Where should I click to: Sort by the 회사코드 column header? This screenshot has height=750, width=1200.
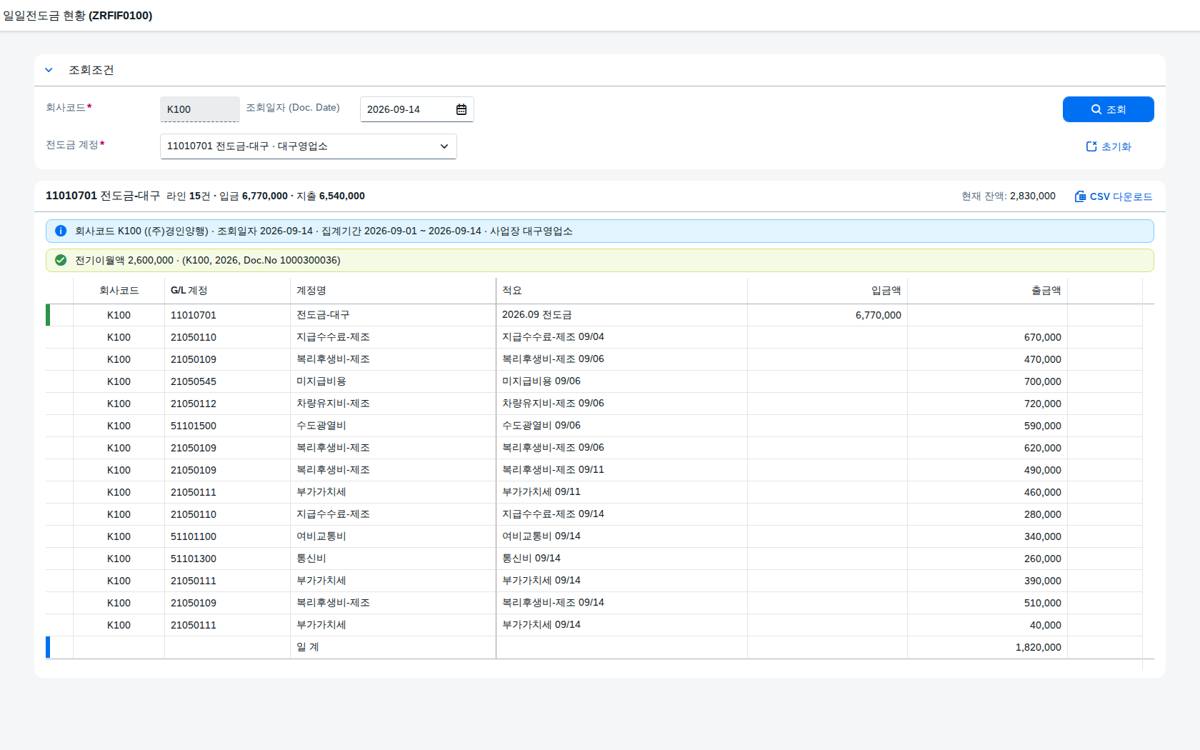[x=119, y=290]
